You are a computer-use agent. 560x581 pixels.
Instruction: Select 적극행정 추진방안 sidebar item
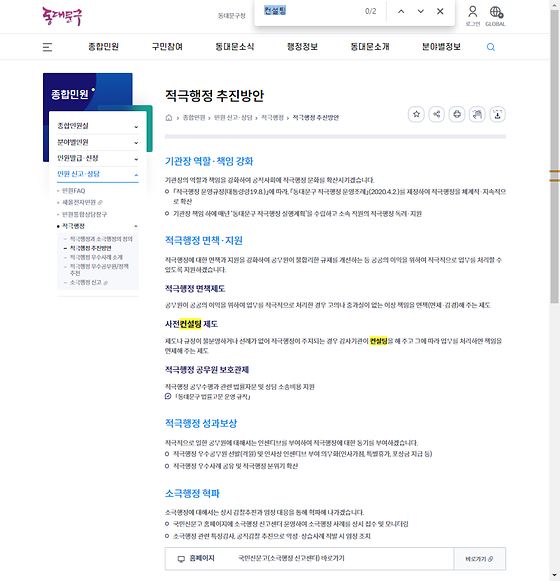point(90,248)
